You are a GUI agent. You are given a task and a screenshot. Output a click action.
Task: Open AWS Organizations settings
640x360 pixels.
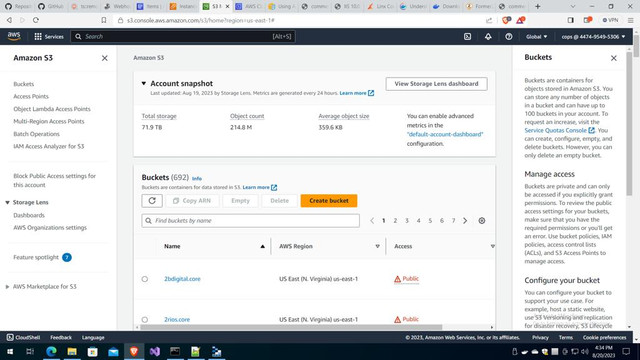point(50,227)
